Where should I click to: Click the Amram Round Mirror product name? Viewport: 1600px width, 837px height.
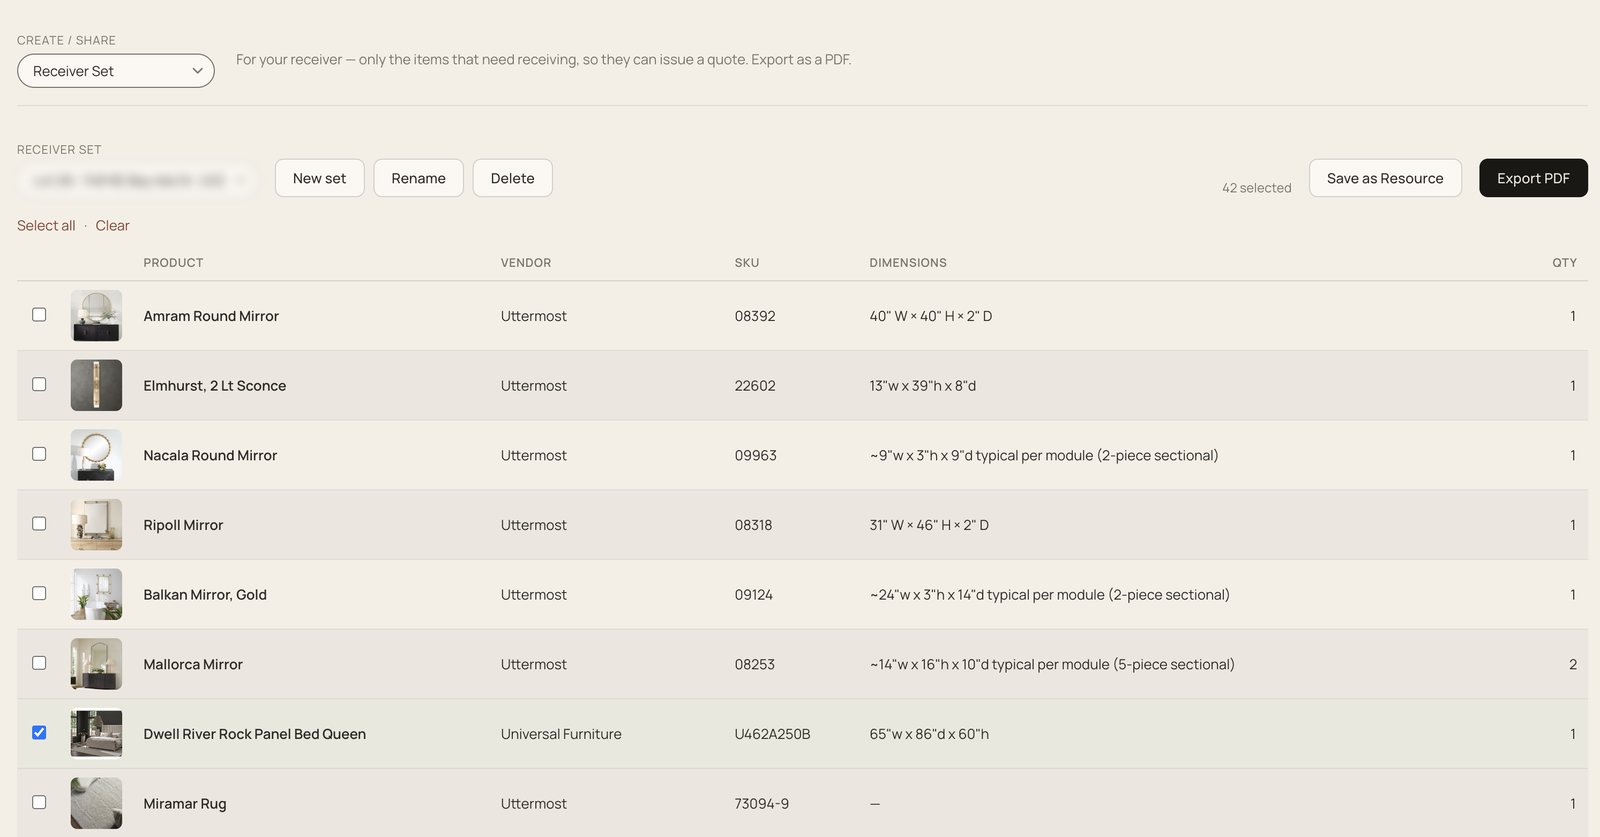[x=211, y=316]
